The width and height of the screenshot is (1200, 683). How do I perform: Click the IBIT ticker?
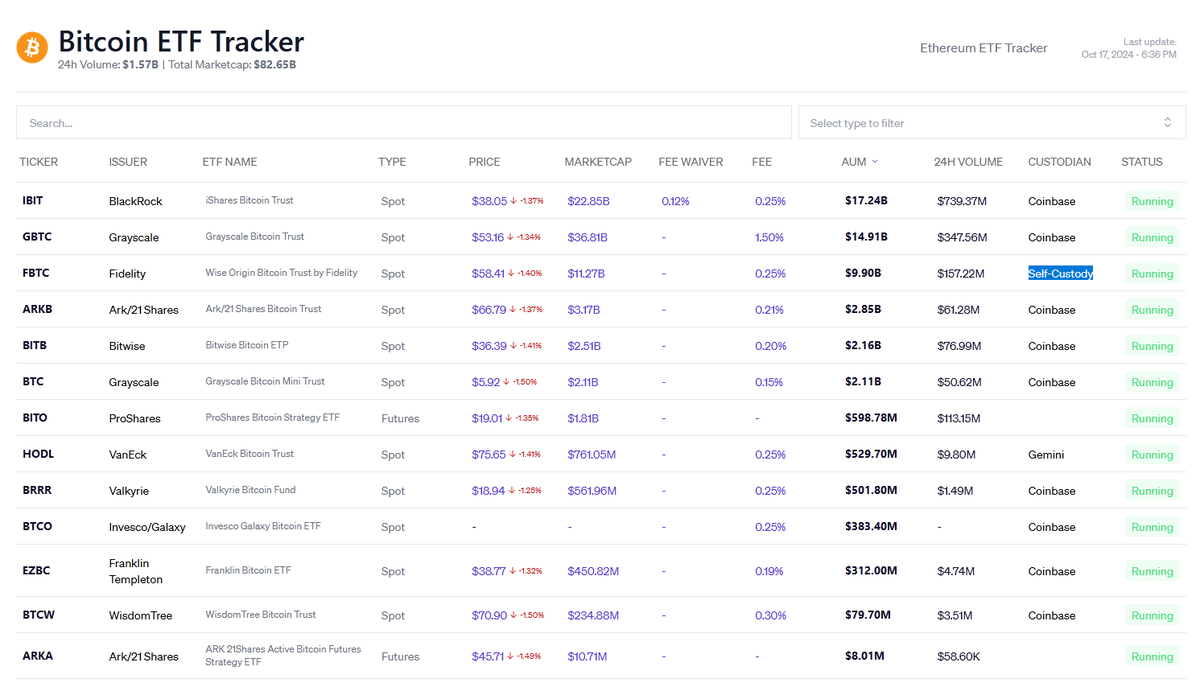click(33, 201)
